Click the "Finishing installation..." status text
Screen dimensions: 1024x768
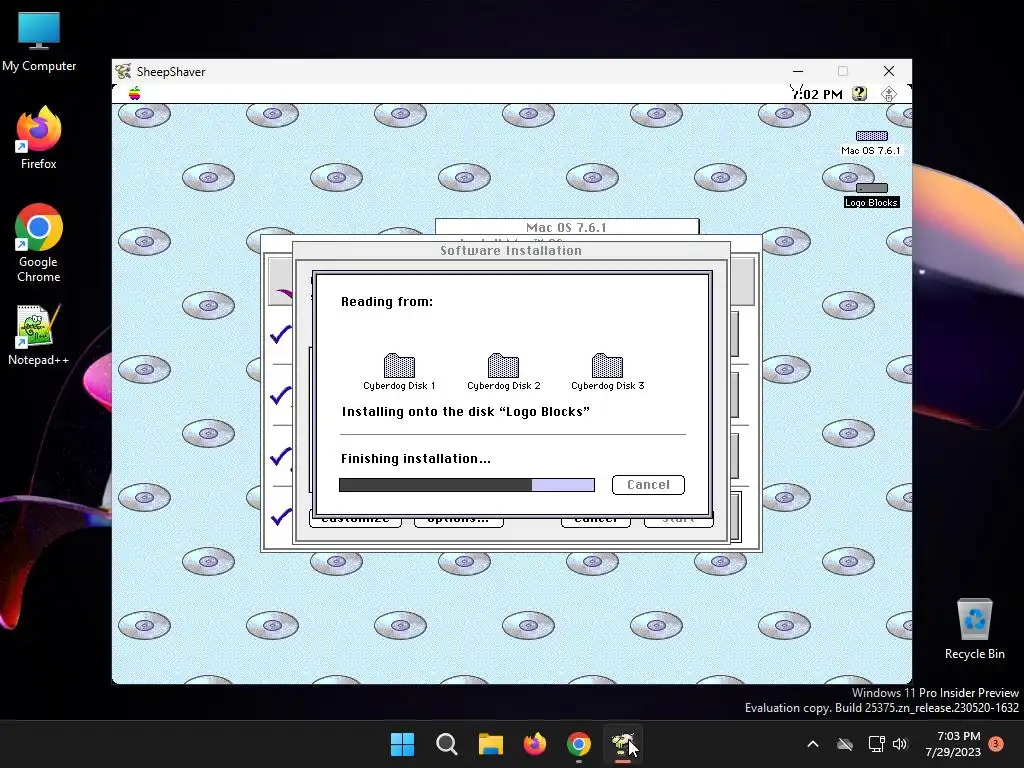pyautogui.click(x=415, y=458)
